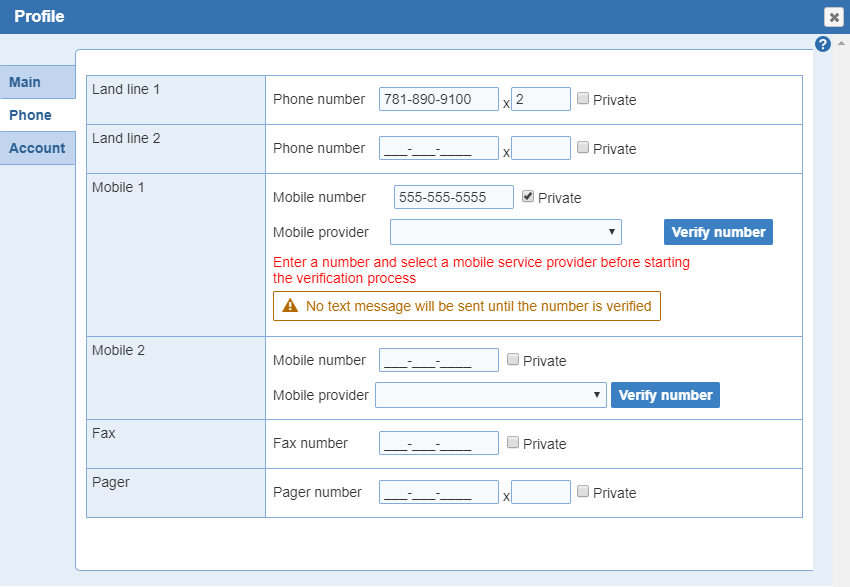The image size is (850, 587).
Task: Click the Fax number input field
Action: (x=439, y=443)
